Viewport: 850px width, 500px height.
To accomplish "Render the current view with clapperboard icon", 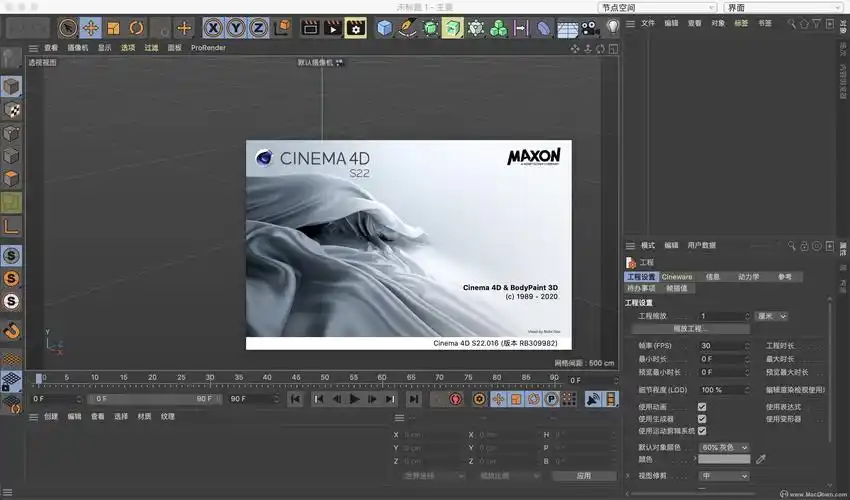I will tap(310, 28).
